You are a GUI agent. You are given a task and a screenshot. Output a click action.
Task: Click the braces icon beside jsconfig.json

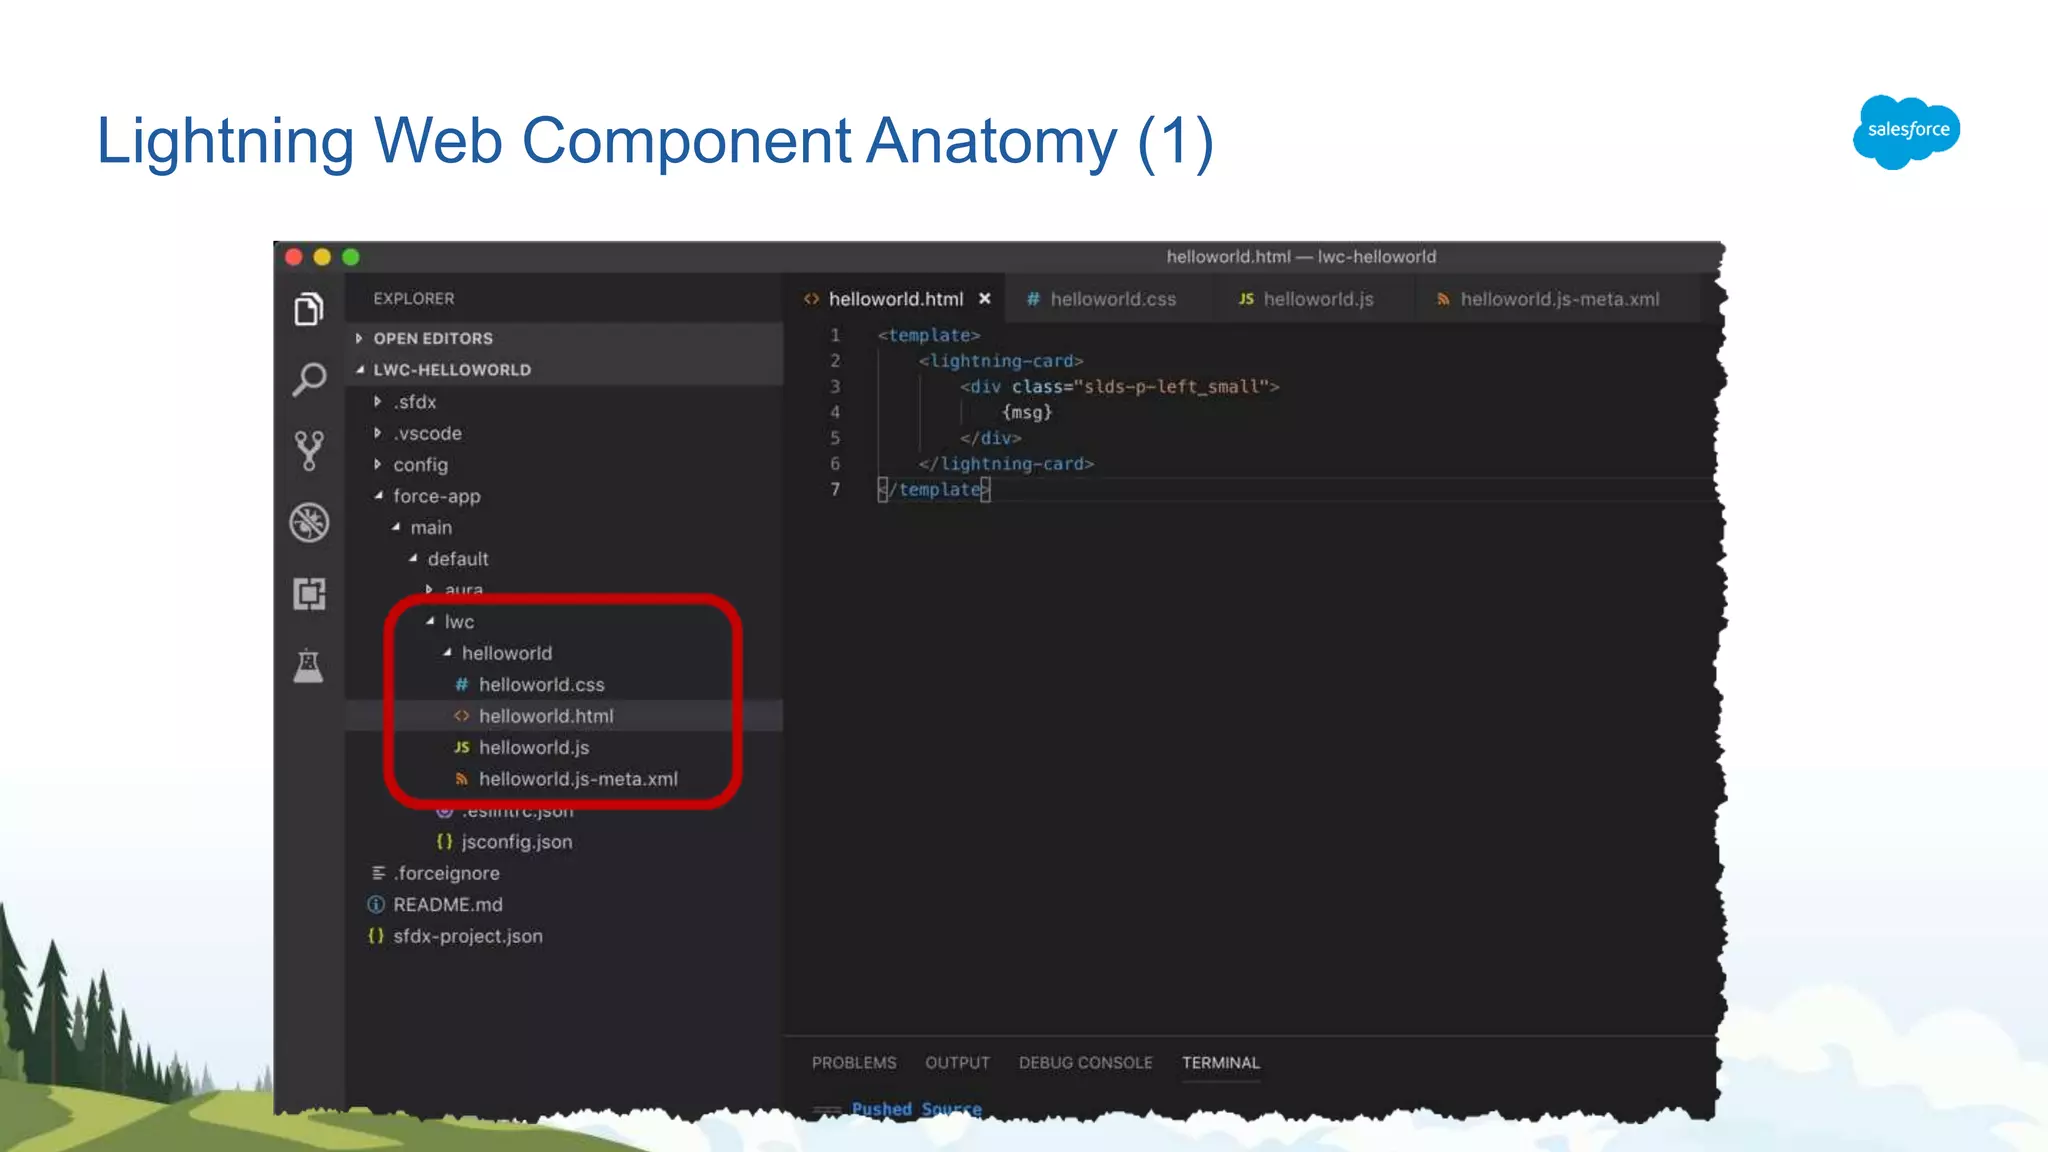click(444, 842)
